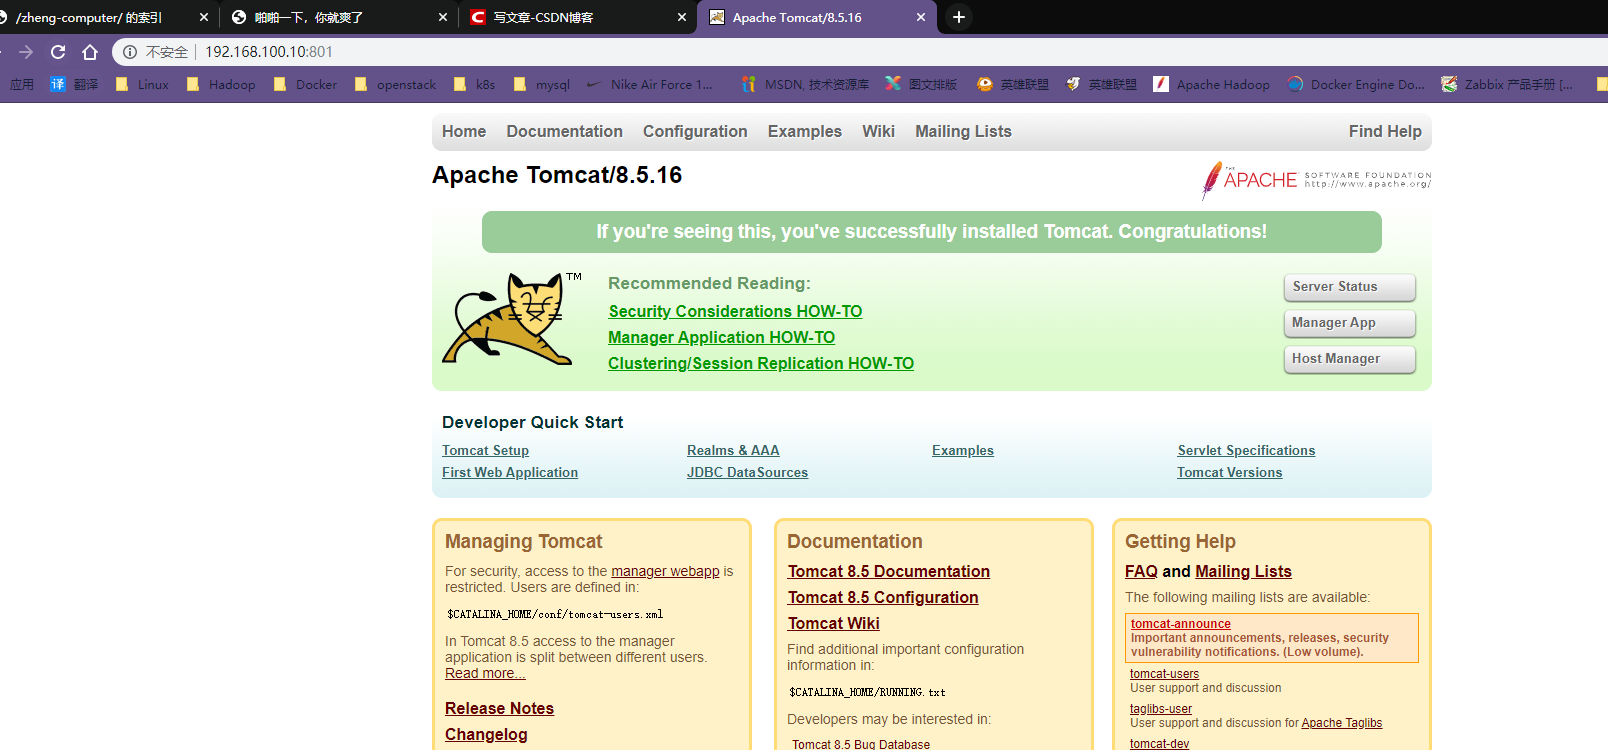The width and height of the screenshot is (1608, 750).
Task: Focus the address bar URL 192.168.100.10
Action: (x=269, y=52)
